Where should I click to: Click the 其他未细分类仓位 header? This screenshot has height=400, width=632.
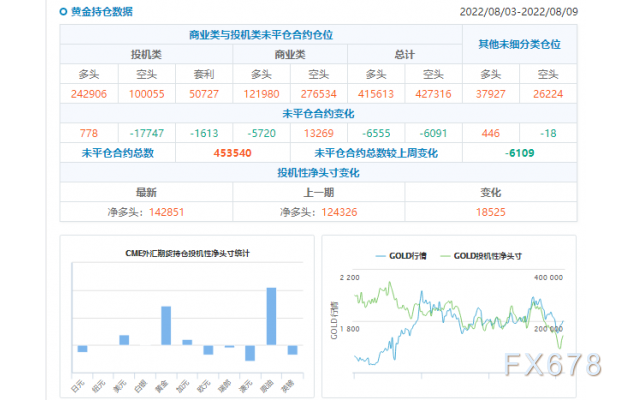coord(520,44)
